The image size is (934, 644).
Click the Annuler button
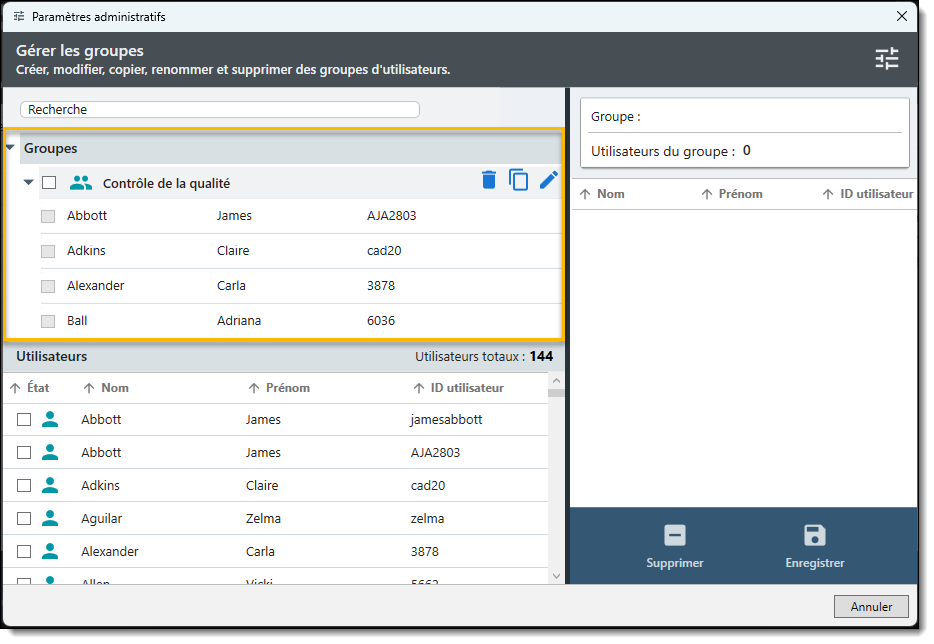coord(870,606)
